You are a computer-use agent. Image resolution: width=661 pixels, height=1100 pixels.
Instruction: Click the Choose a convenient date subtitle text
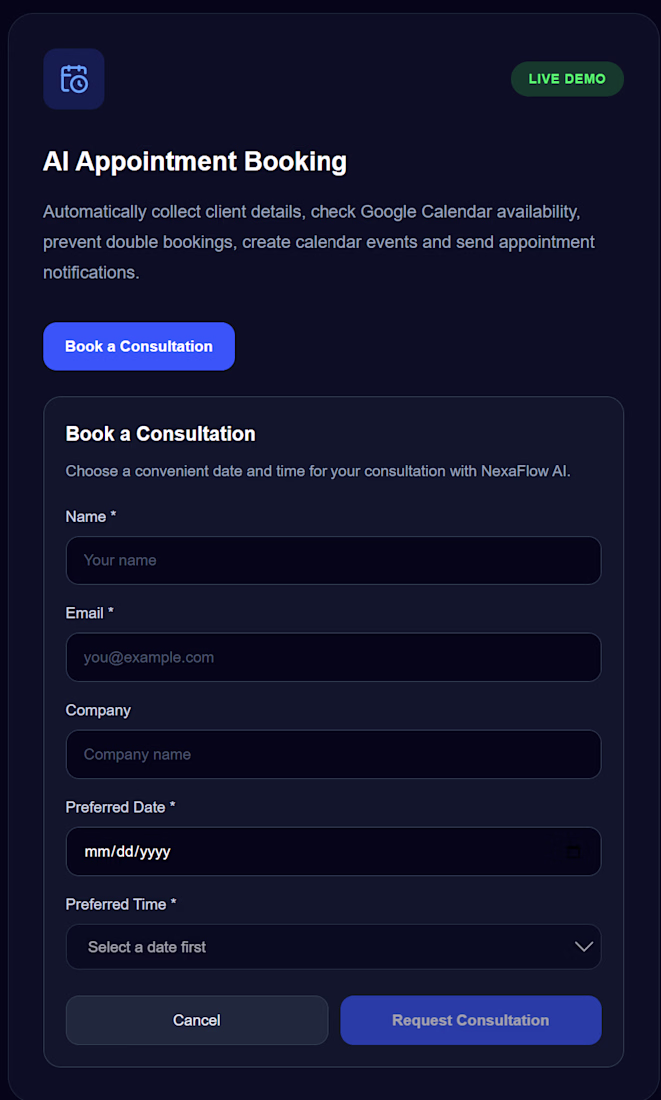pos(318,471)
